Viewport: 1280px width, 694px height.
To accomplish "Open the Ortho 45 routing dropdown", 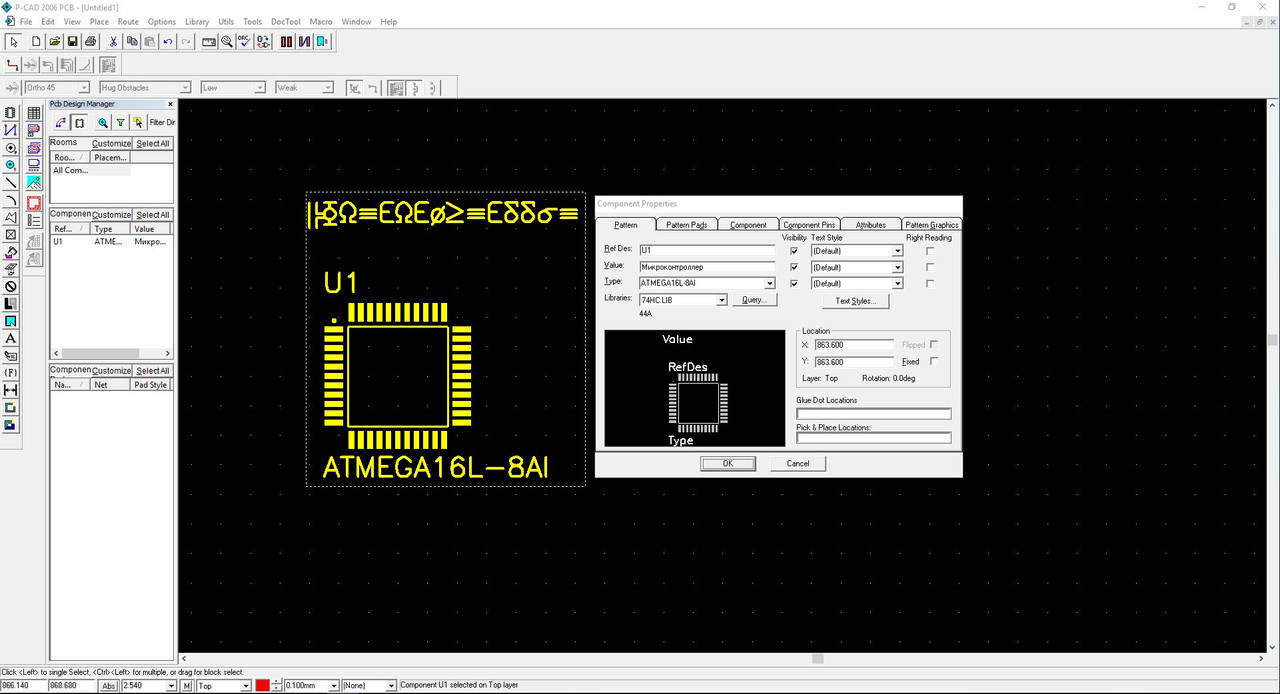I will pos(83,88).
